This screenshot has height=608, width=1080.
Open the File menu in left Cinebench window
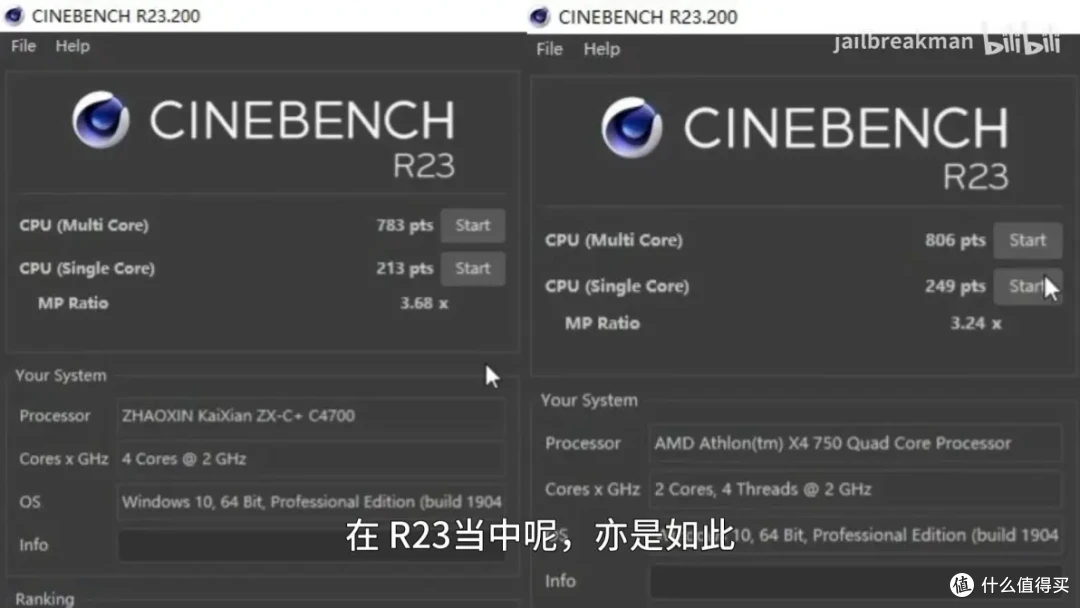pyautogui.click(x=23, y=46)
